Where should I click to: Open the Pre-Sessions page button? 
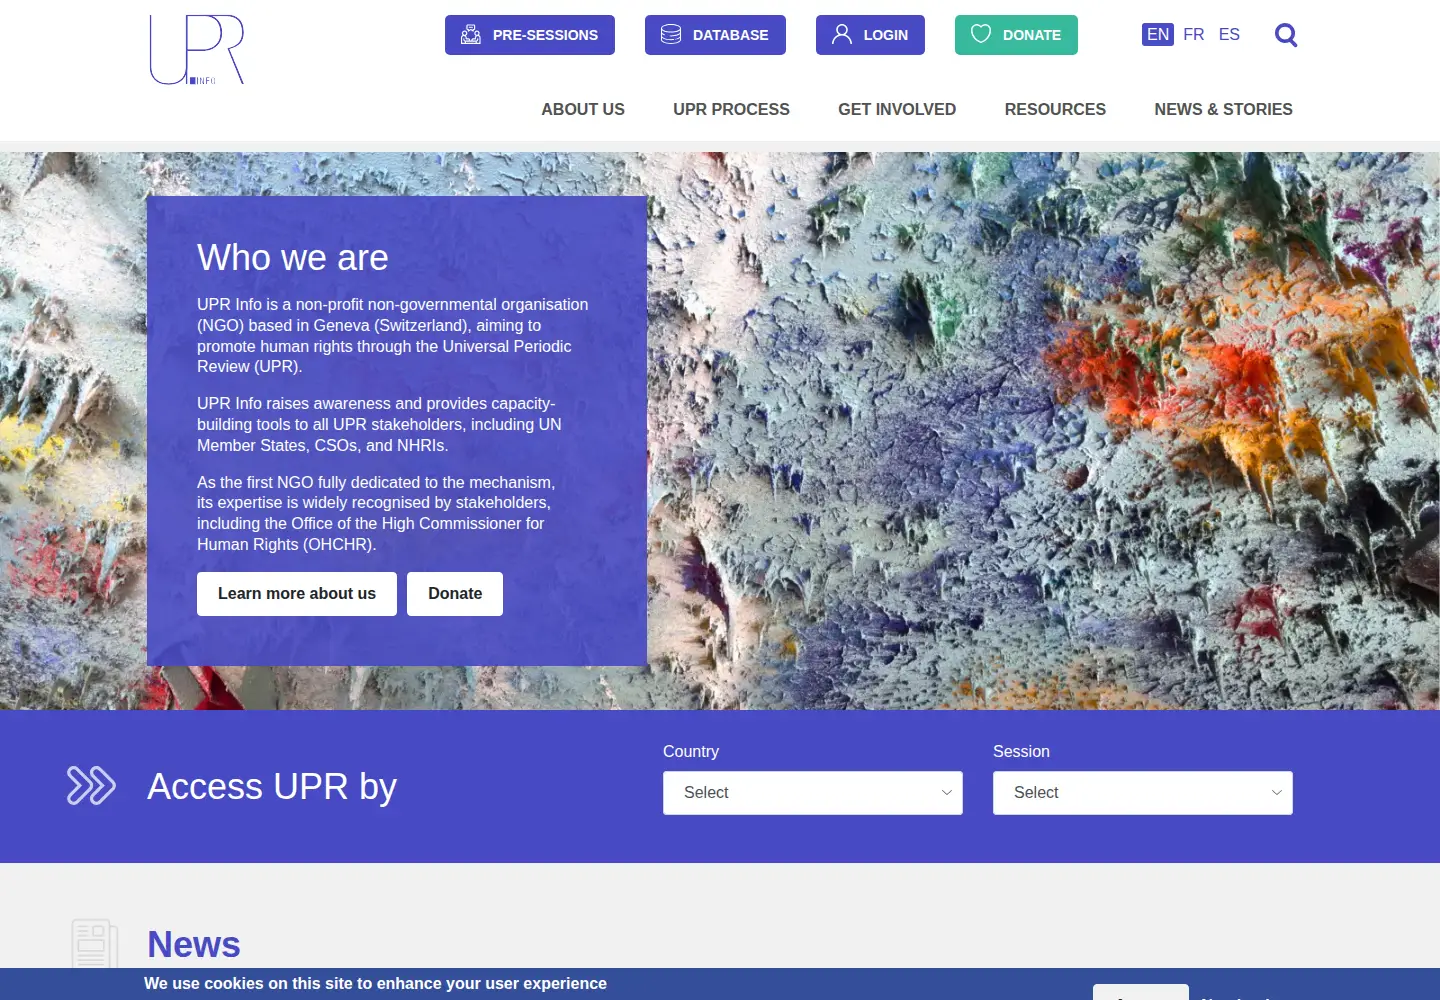(530, 35)
